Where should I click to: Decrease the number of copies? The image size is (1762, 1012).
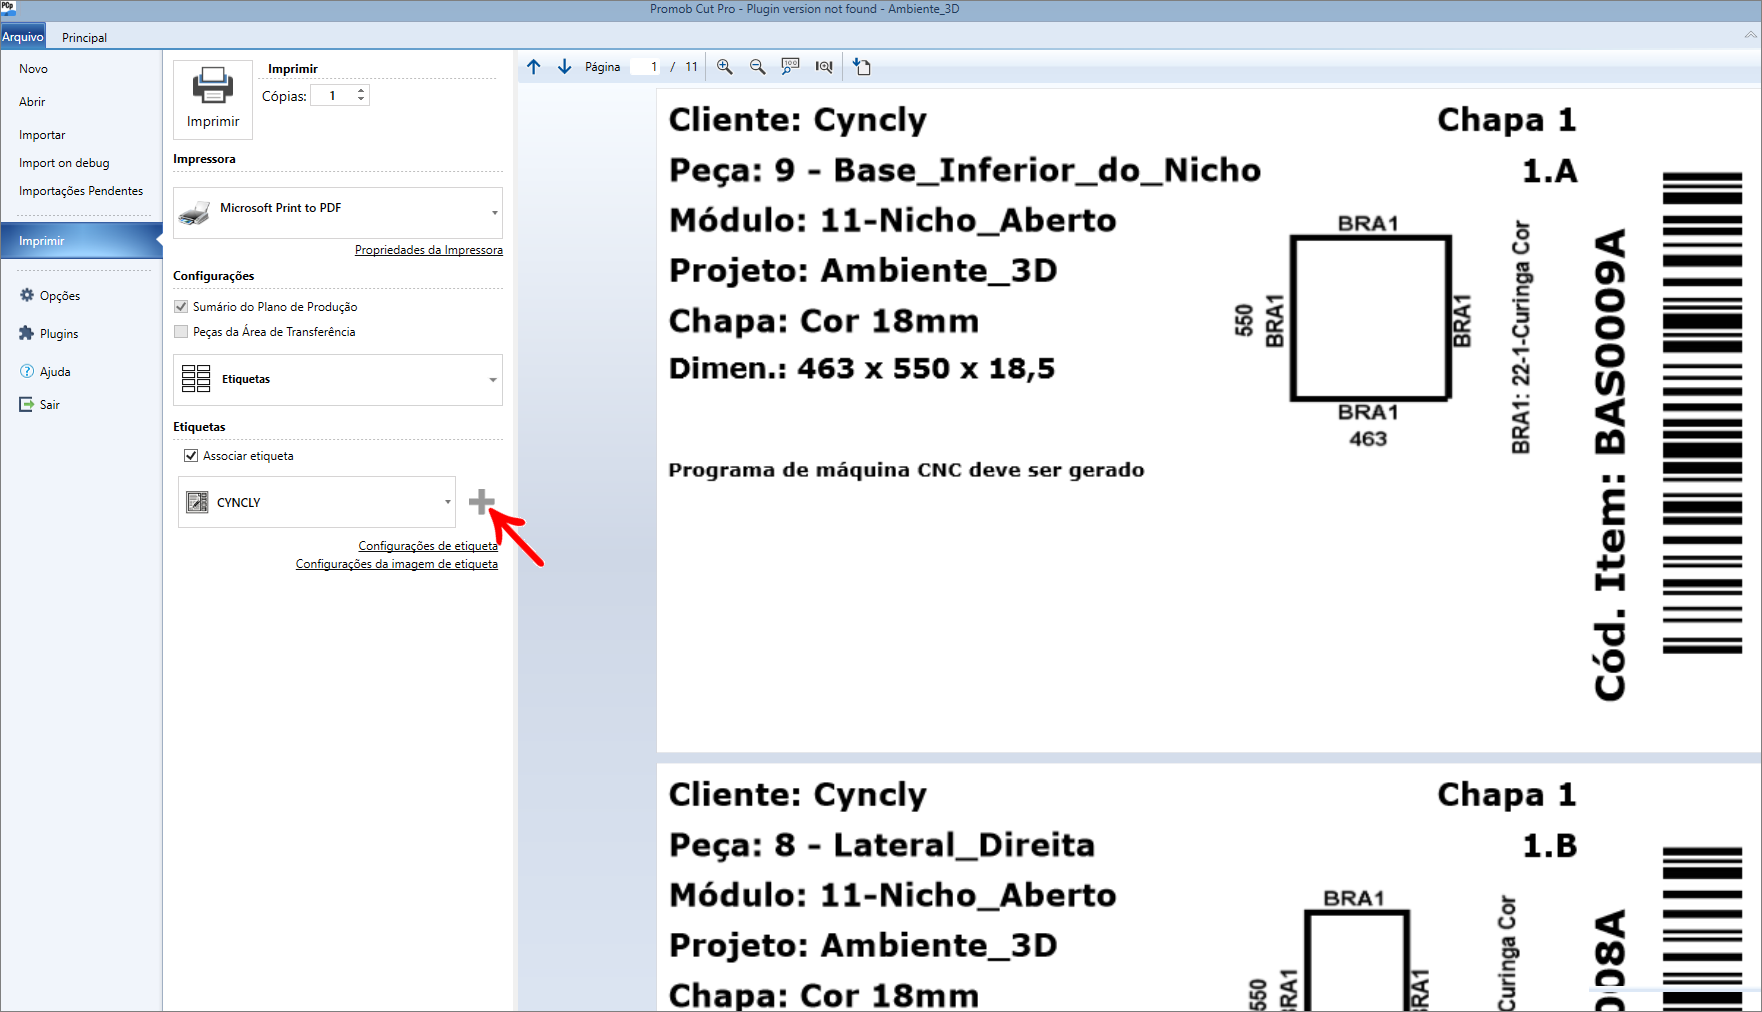tap(361, 100)
